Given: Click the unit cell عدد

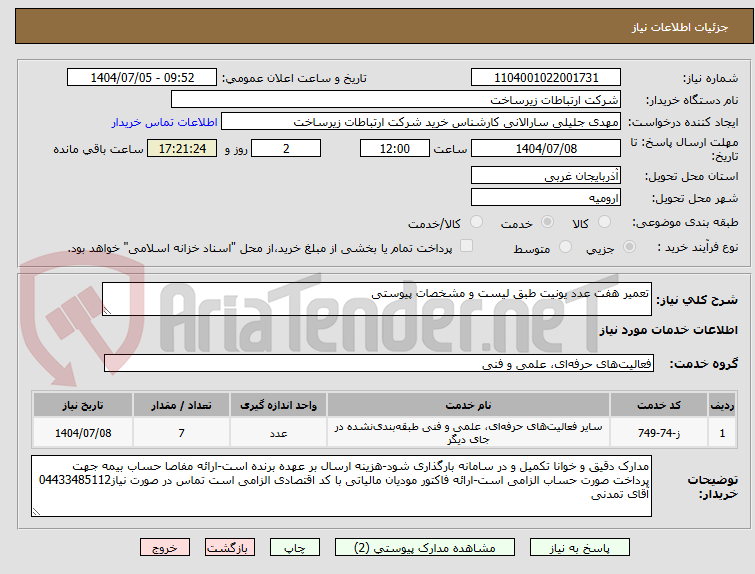Looking at the screenshot, I should [x=278, y=433].
